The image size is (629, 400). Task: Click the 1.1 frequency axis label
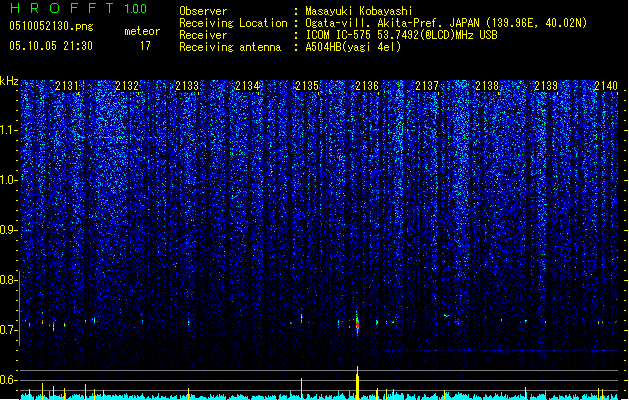(8, 130)
